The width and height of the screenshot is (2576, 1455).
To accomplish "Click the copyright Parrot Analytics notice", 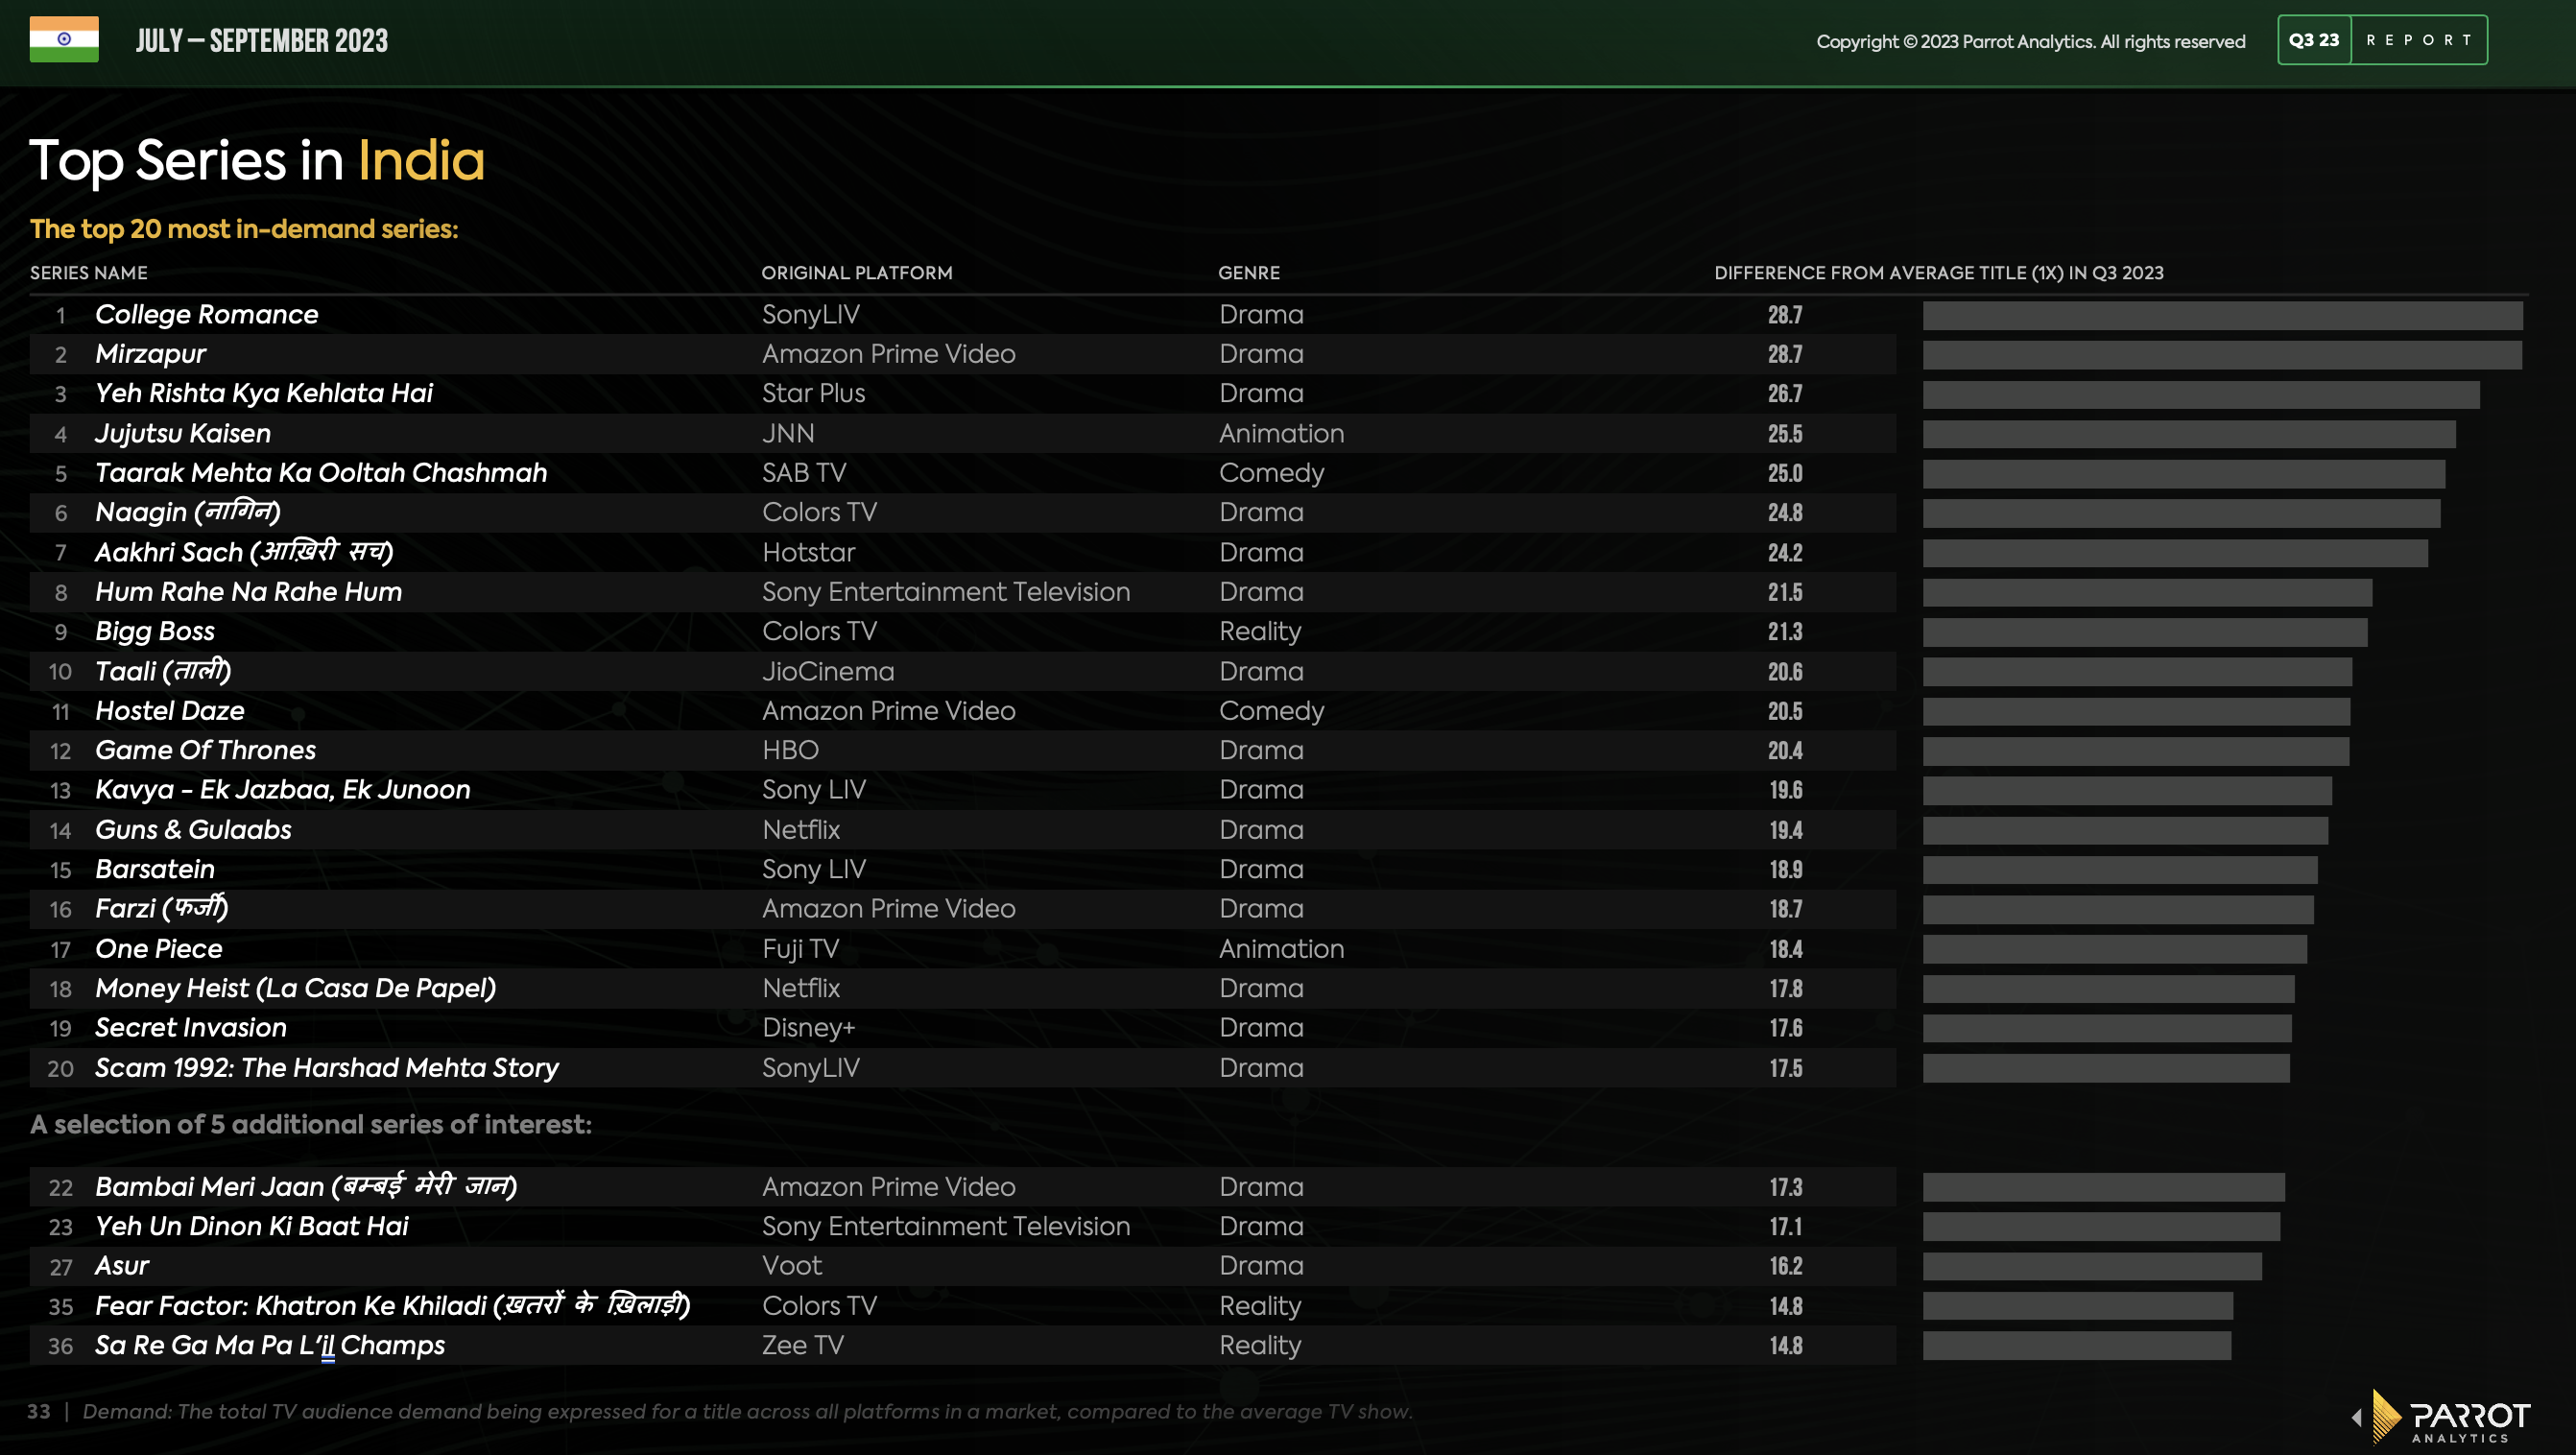I will tap(2030, 41).
